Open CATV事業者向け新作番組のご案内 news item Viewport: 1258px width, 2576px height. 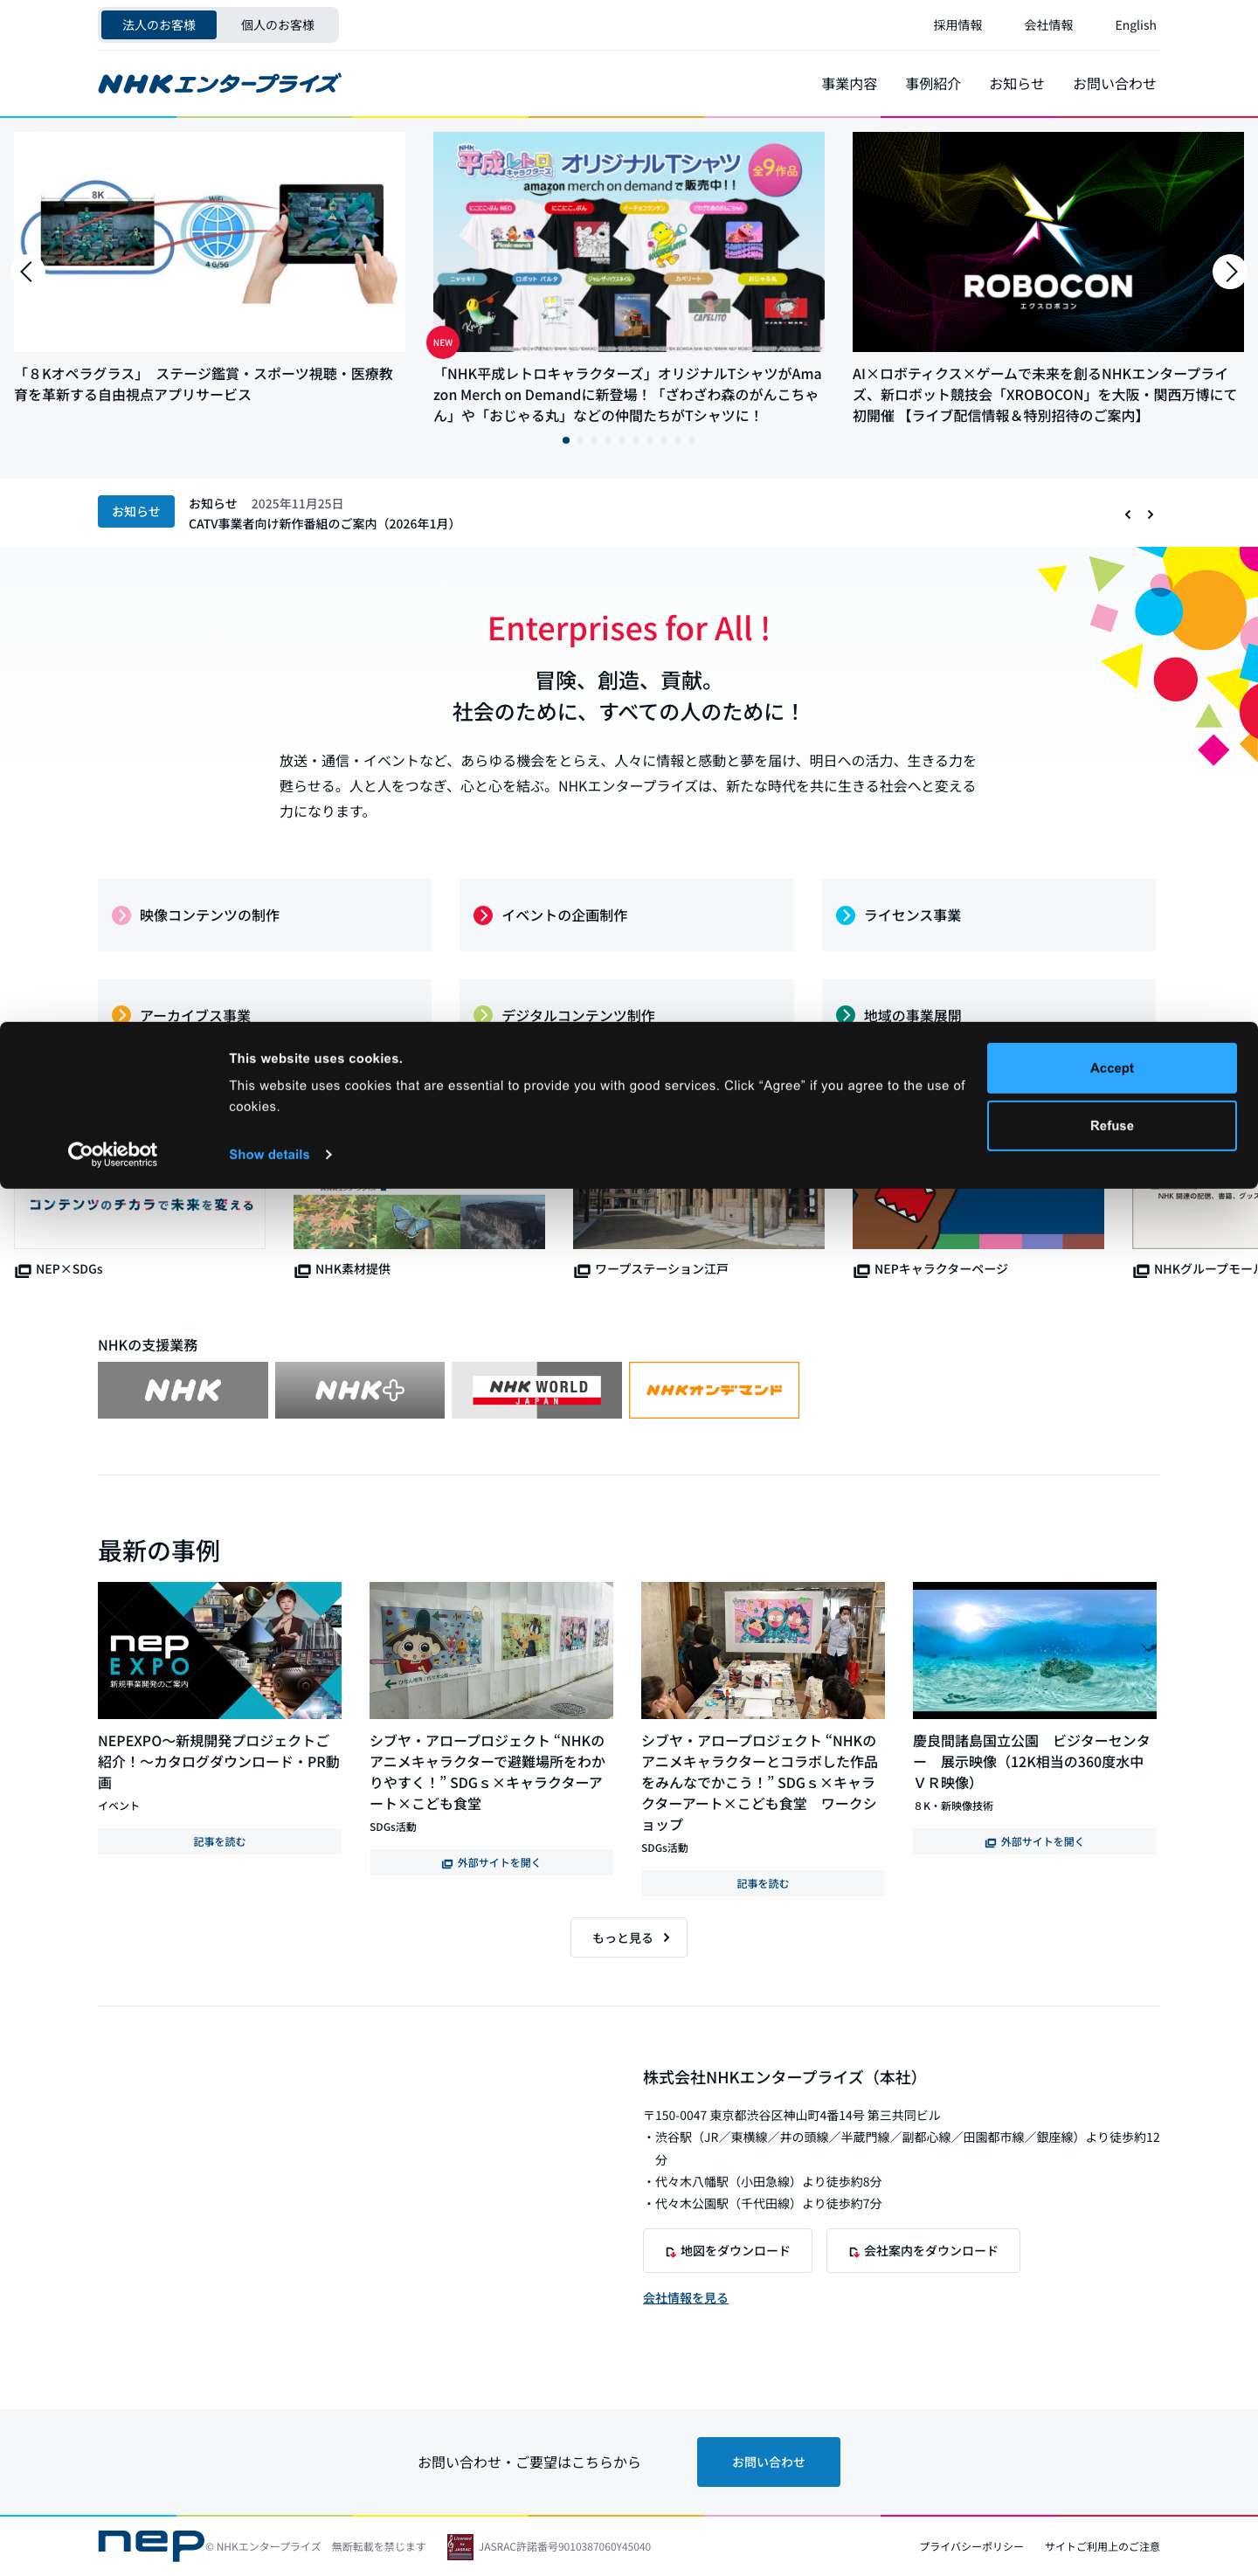click(x=324, y=523)
